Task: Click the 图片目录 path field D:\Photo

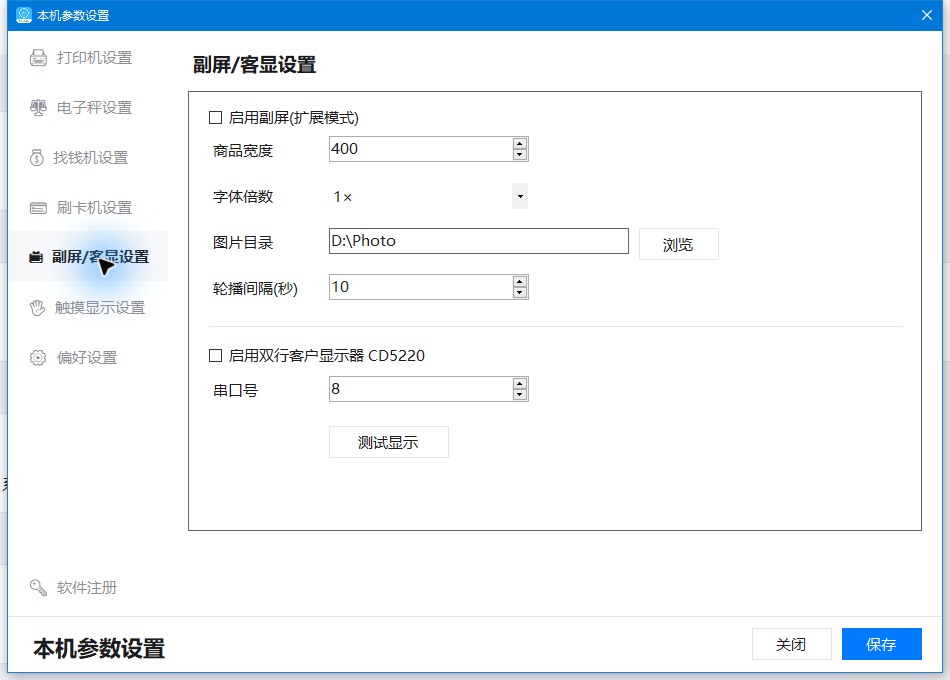Action: click(479, 241)
